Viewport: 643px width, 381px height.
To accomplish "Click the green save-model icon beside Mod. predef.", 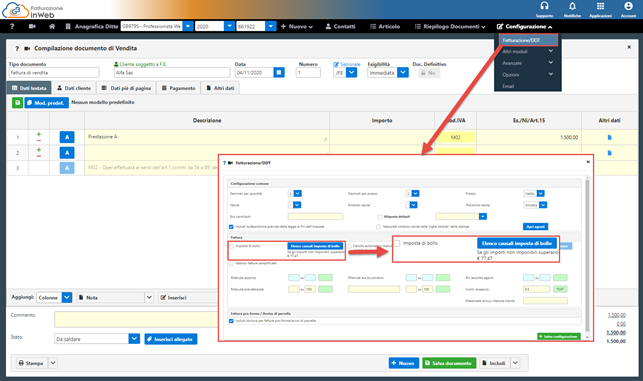I will [17, 103].
